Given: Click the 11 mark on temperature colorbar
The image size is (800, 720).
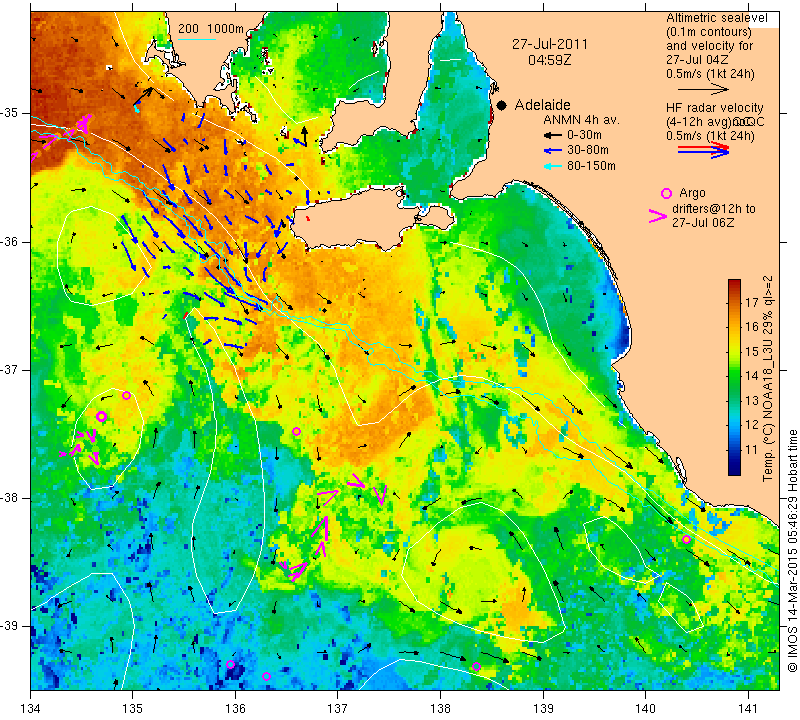Looking at the screenshot, I should coord(751,450).
